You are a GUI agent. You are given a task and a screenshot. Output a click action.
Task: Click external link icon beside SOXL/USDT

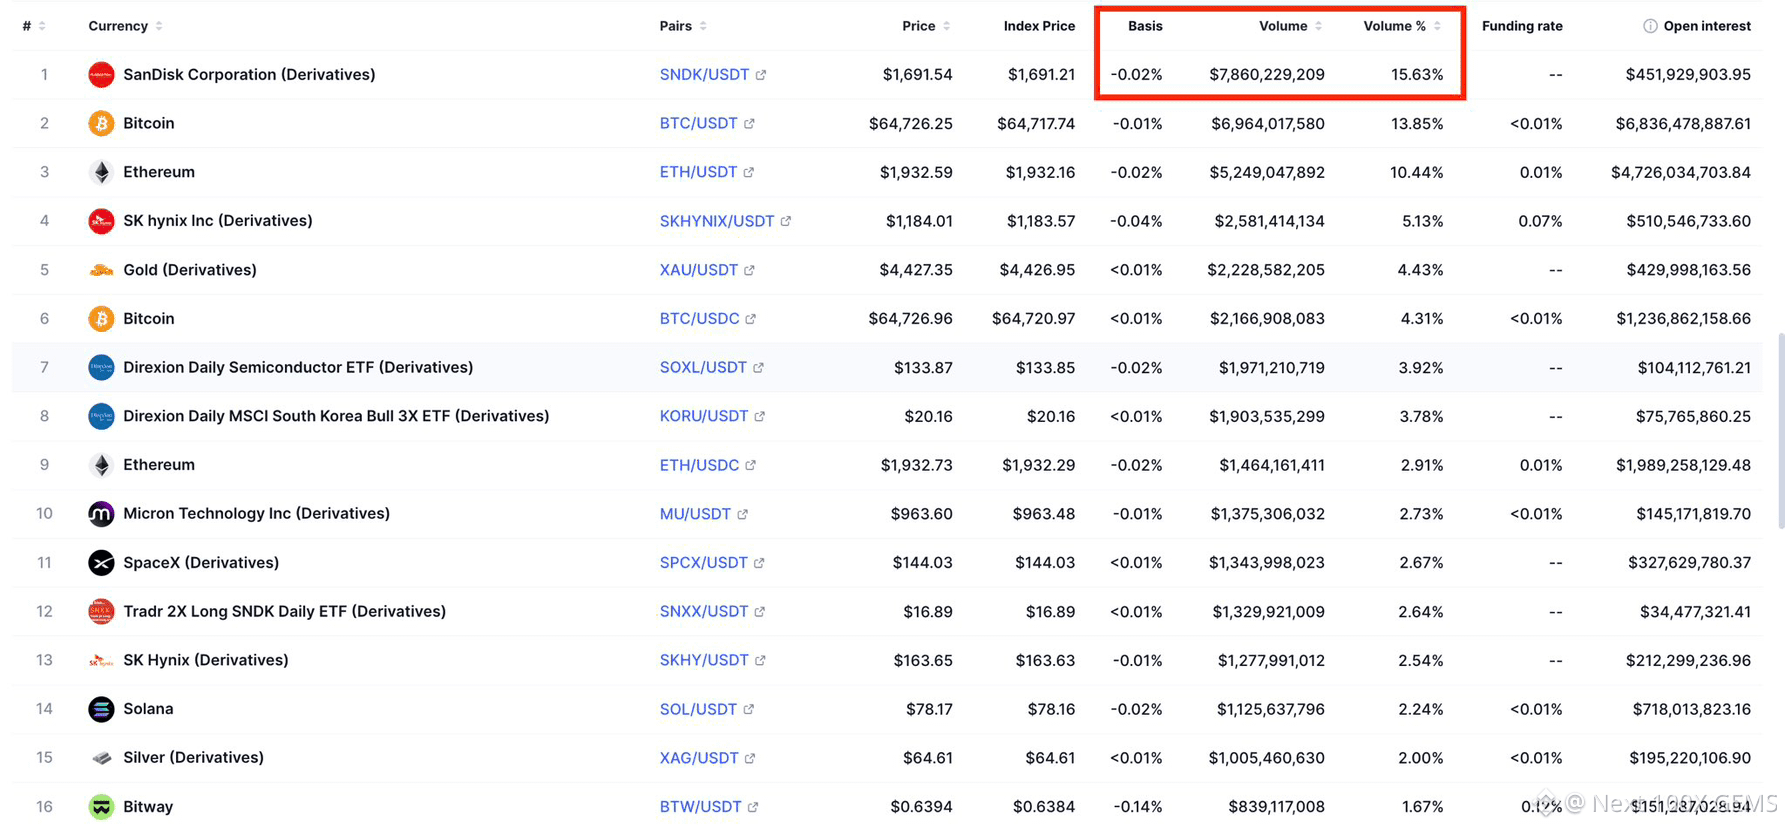point(759,368)
